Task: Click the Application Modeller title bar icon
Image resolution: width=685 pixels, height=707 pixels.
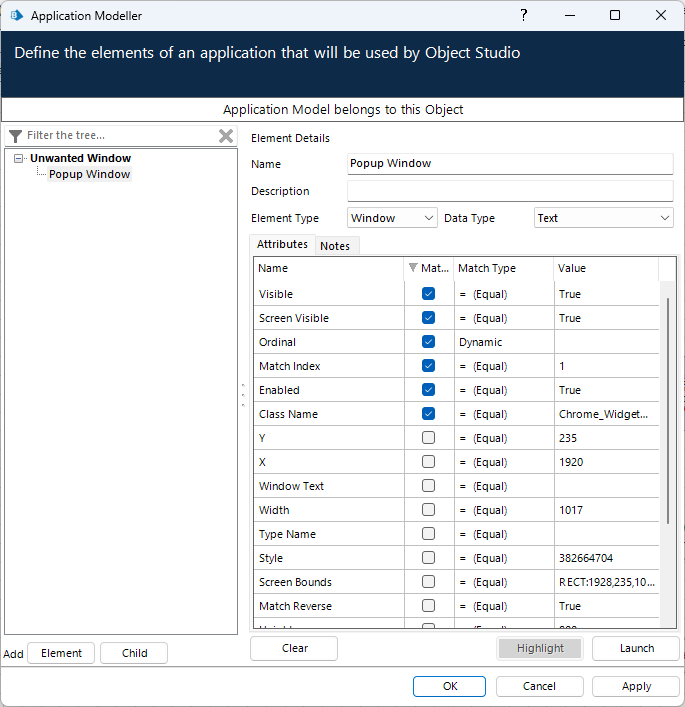Action: [x=16, y=16]
